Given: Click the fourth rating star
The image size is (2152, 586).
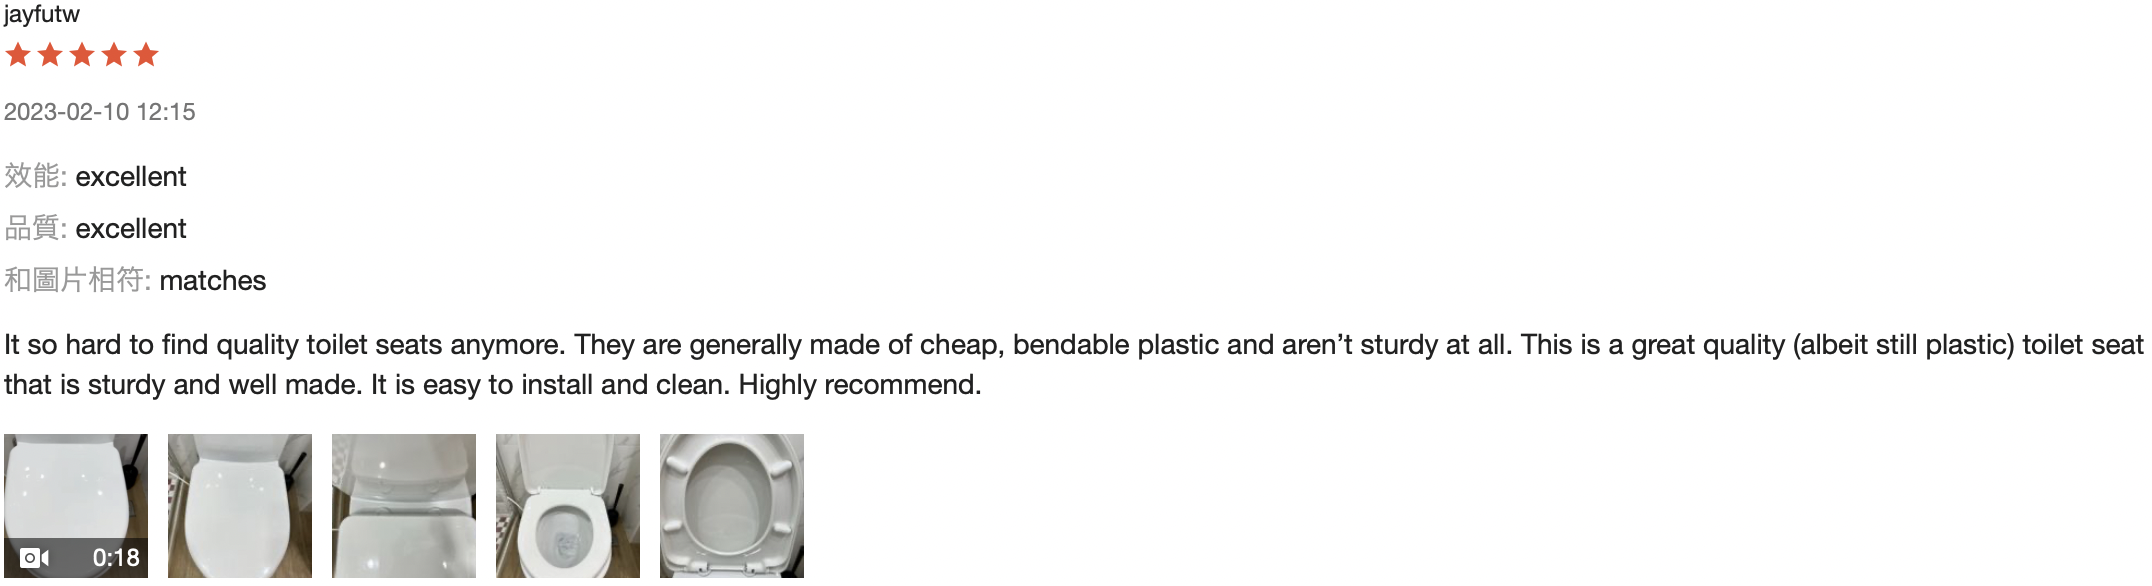Looking at the screenshot, I should click(x=114, y=55).
